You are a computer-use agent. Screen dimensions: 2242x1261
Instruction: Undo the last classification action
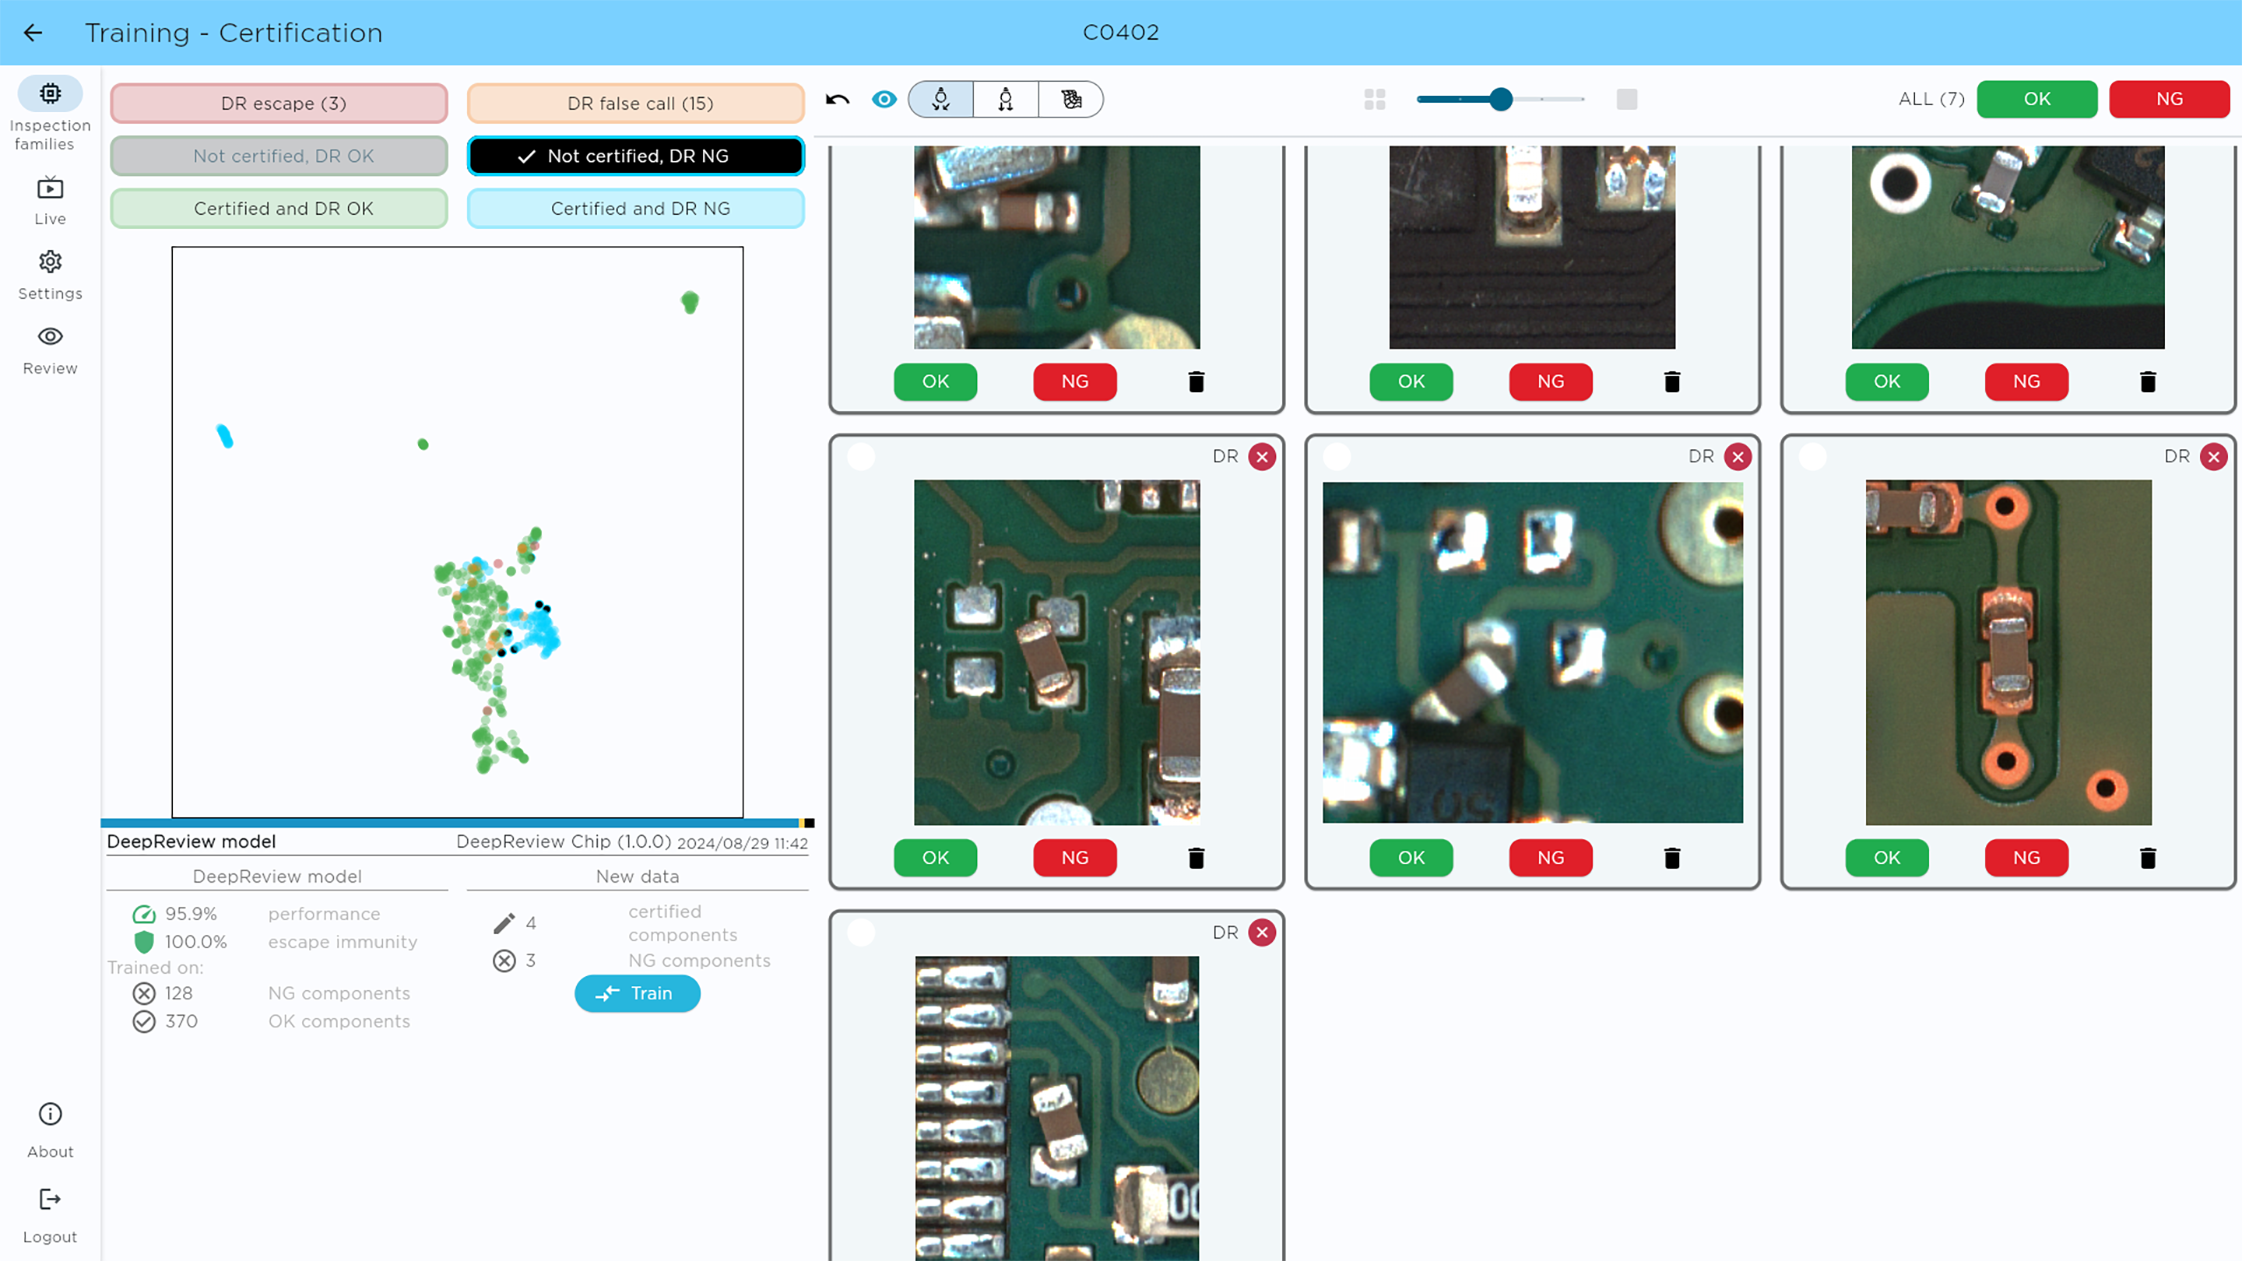pos(836,99)
